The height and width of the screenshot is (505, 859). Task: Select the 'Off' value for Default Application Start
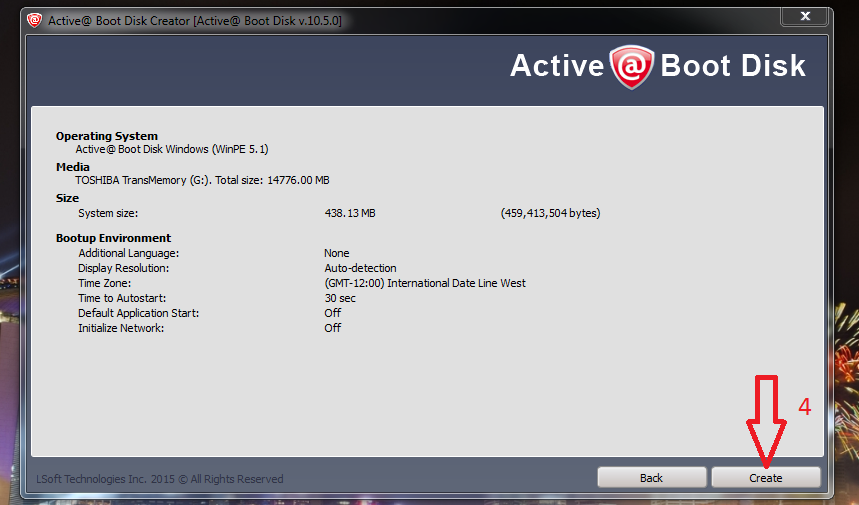(333, 313)
